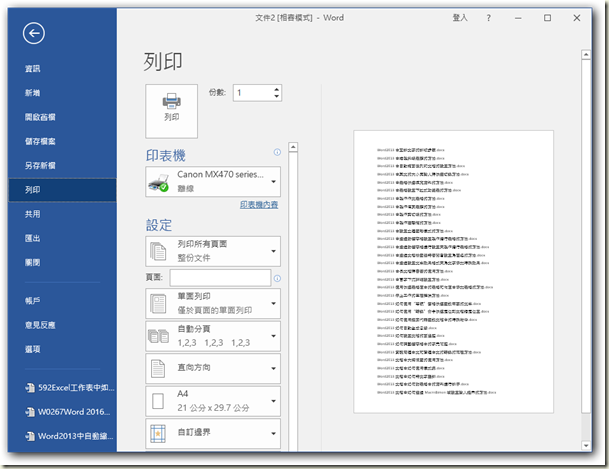Select the 儲存檔案 menu item

tap(40, 141)
